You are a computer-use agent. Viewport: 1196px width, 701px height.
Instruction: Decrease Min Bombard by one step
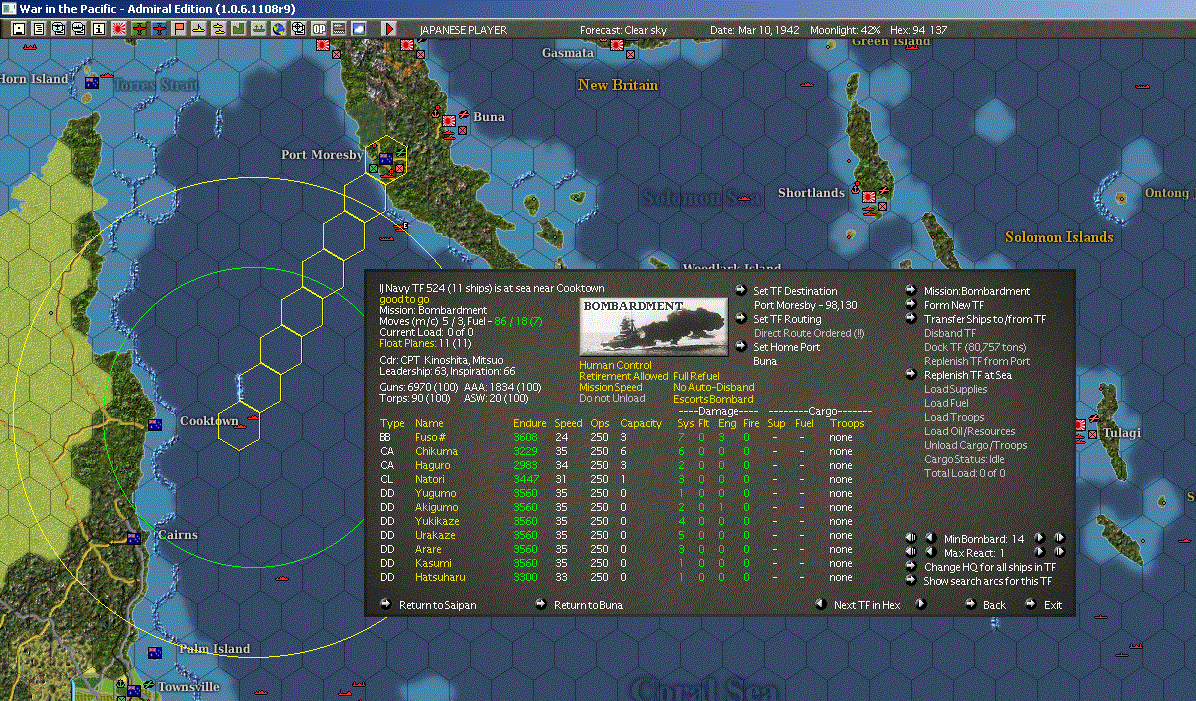coord(931,538)
